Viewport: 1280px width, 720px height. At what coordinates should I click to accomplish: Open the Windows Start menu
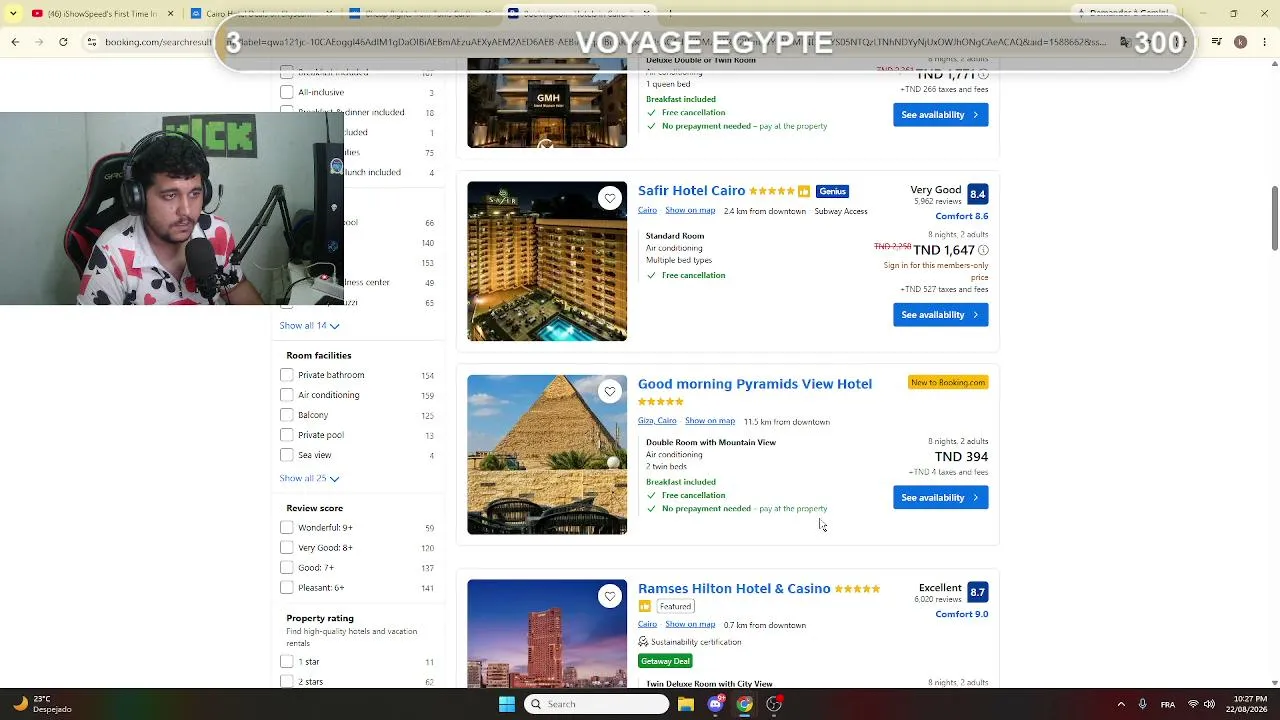[x=507, y=704]
